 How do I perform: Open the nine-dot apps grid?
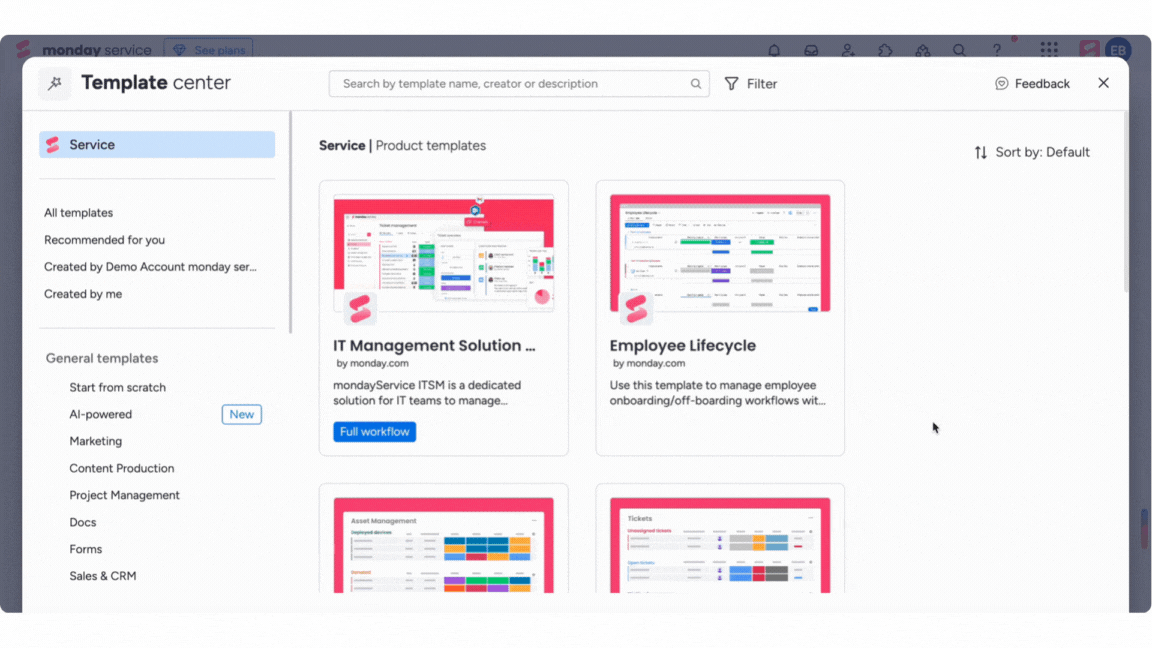[1049, 49]
